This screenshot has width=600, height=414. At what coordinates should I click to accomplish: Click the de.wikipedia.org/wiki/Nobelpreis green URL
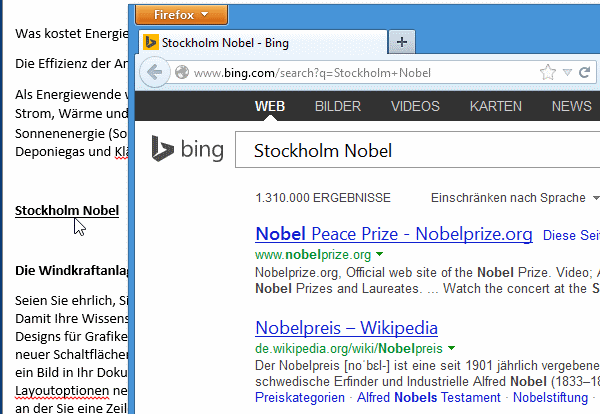[x=349, y=349]
